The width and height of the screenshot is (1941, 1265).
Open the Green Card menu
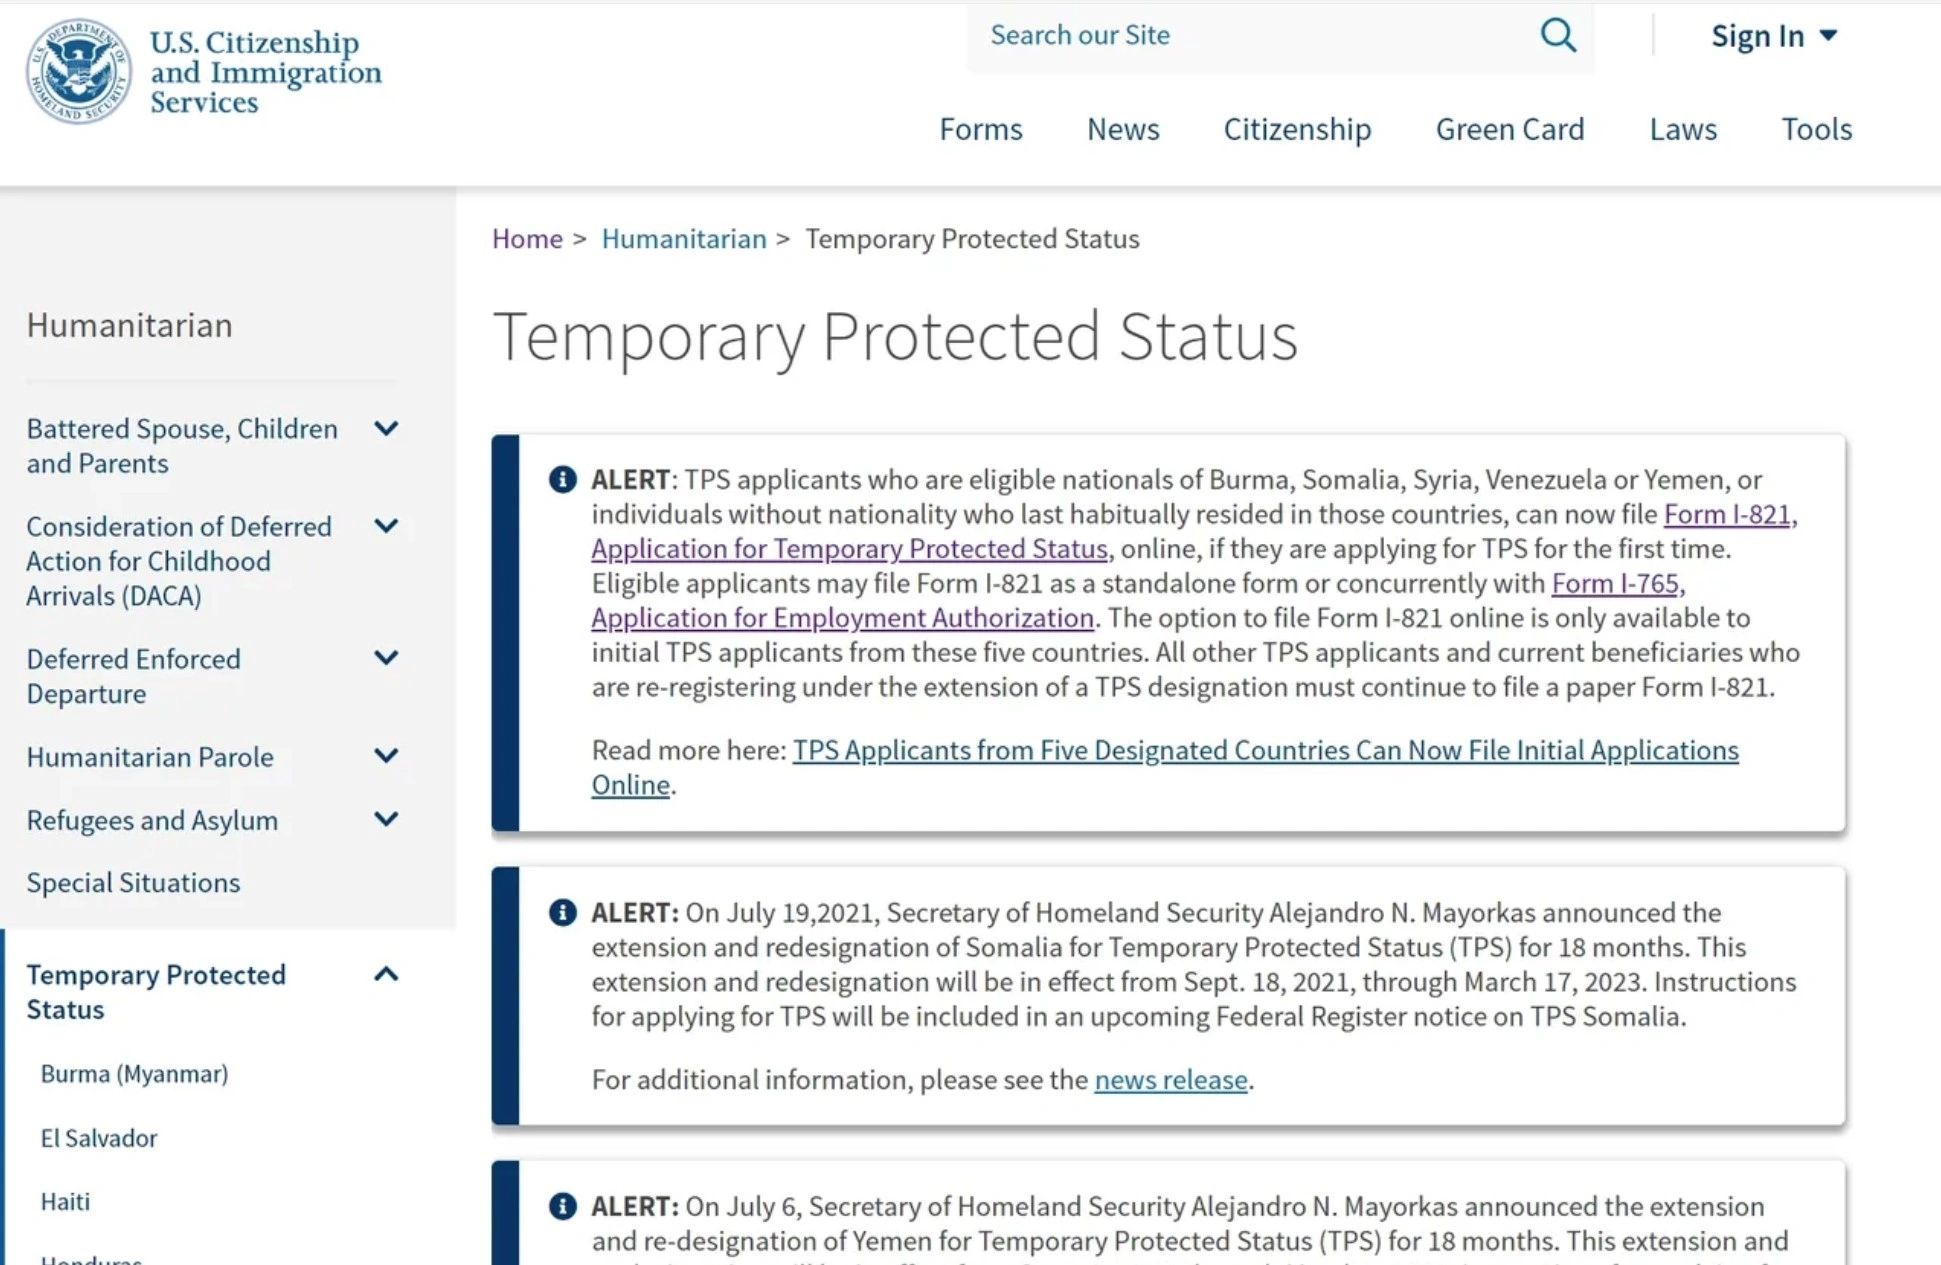[x=1509, y=129]
